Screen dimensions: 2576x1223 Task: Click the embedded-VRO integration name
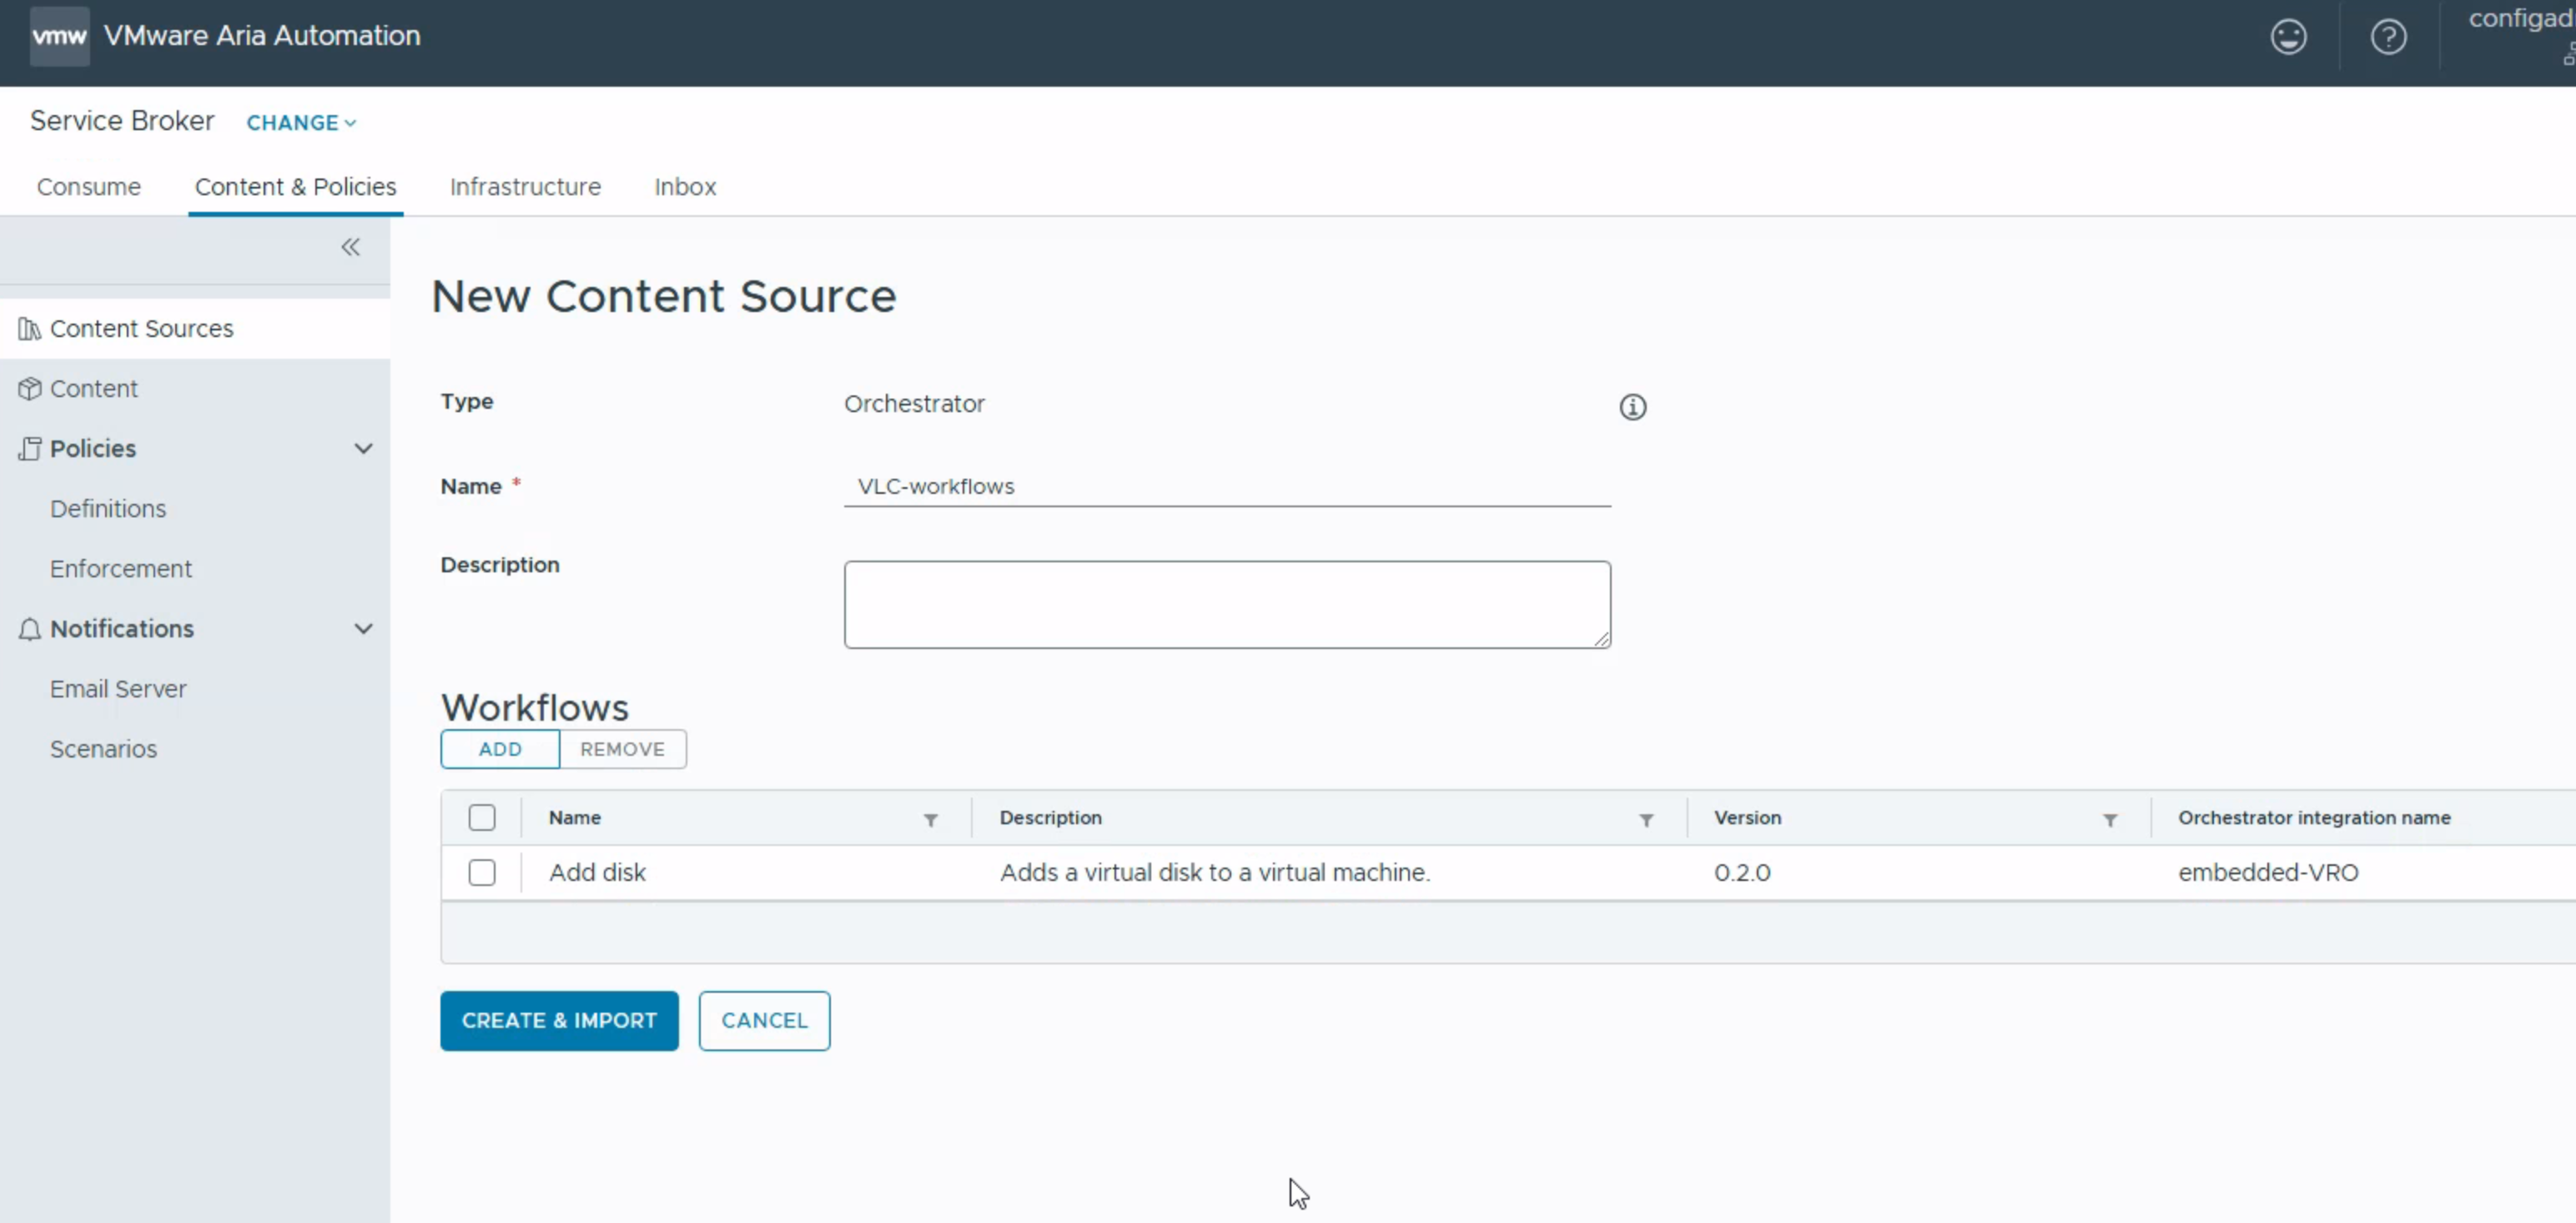click(2268, 873)
